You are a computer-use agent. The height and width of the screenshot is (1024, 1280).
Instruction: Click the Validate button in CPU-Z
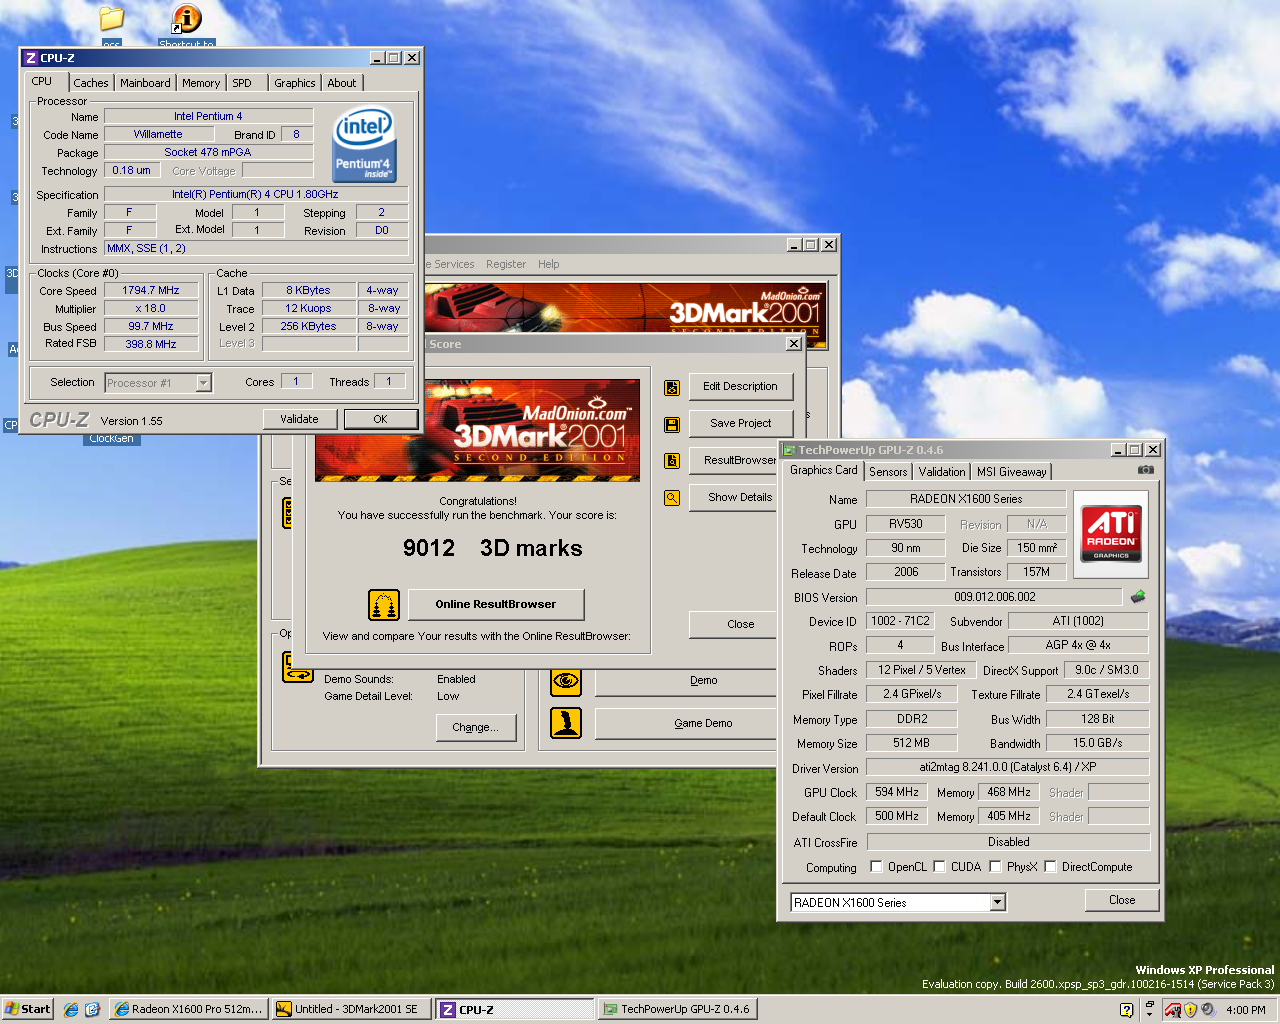click(x=299, y=420)
